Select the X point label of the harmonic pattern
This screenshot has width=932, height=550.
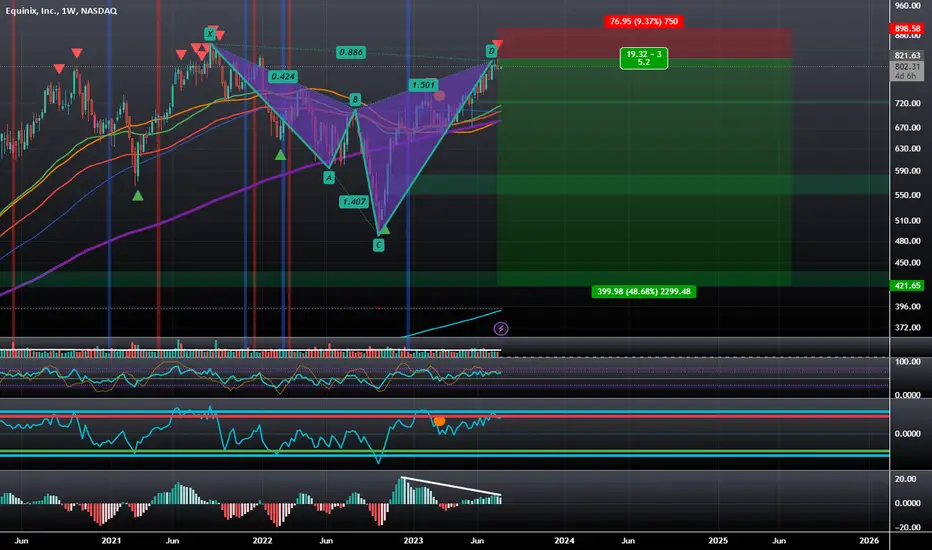coord(210,34)
